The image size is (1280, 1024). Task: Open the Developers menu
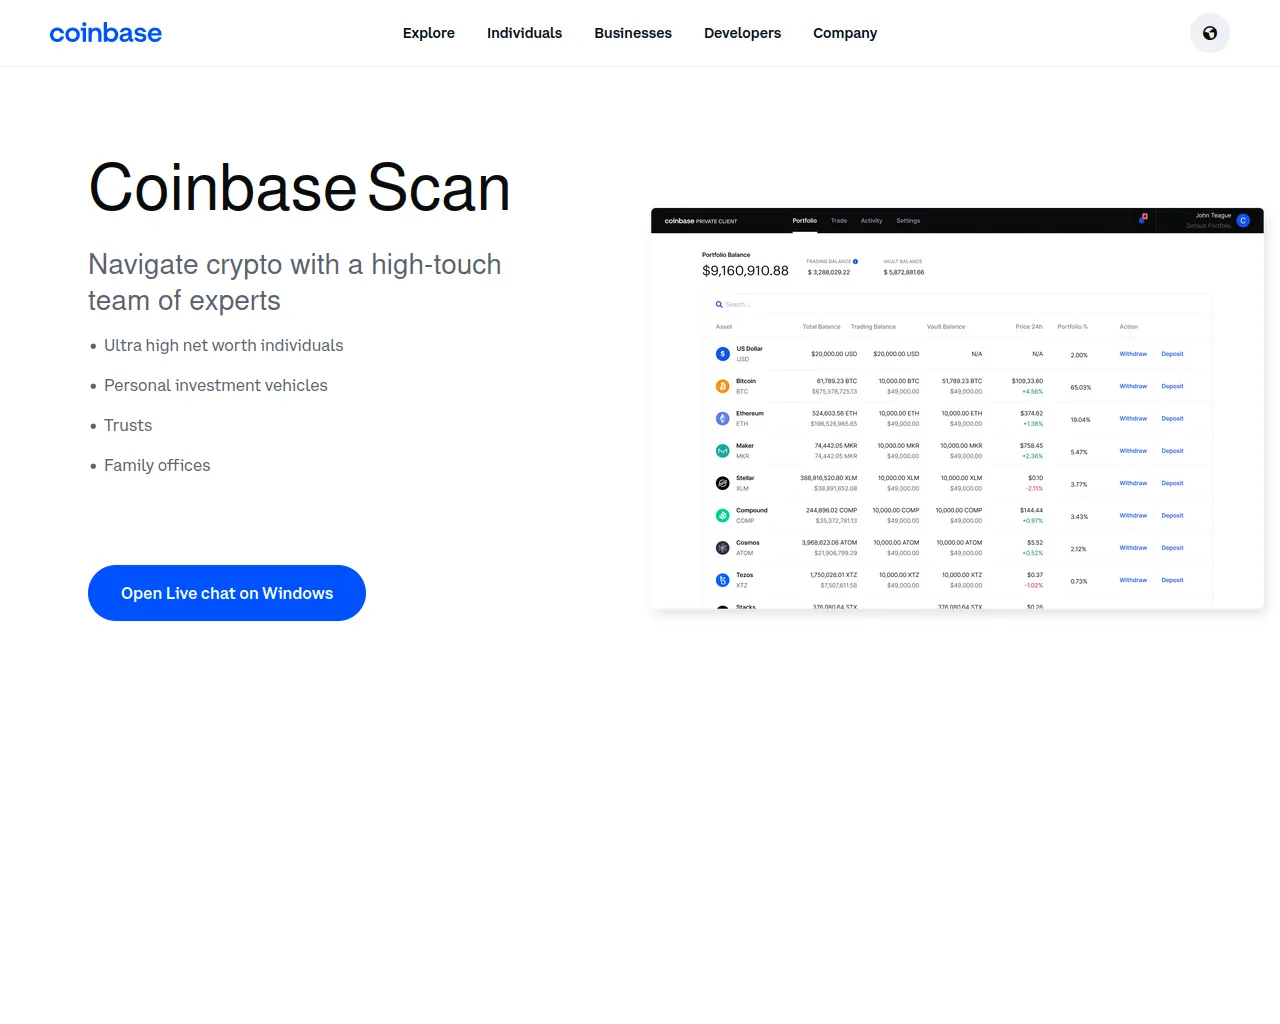click(743, 33)
